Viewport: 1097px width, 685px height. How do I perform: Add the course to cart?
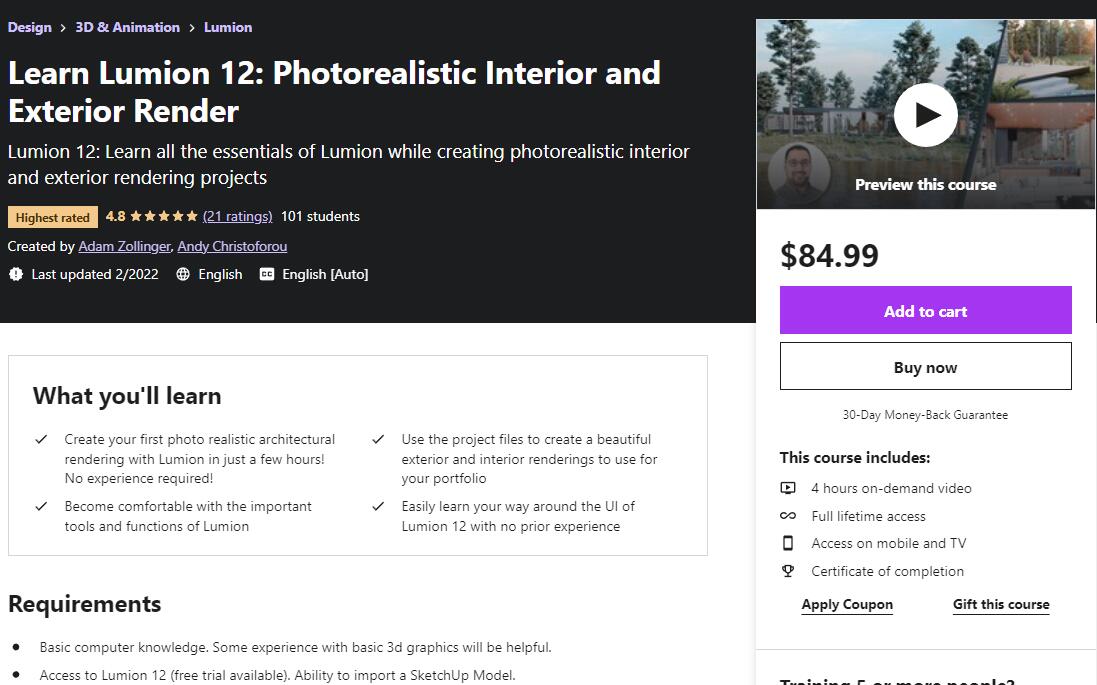926,310
